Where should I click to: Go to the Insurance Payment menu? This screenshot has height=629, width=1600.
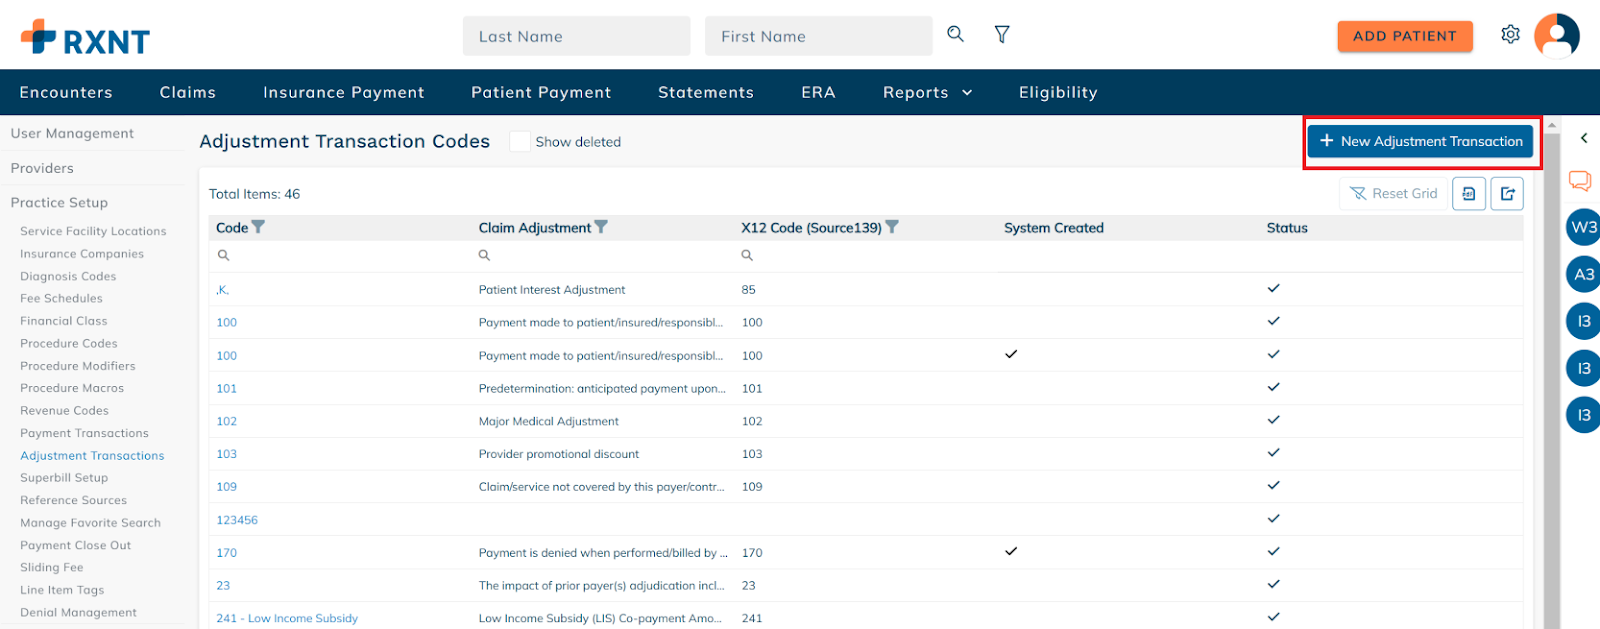(343, 92)
